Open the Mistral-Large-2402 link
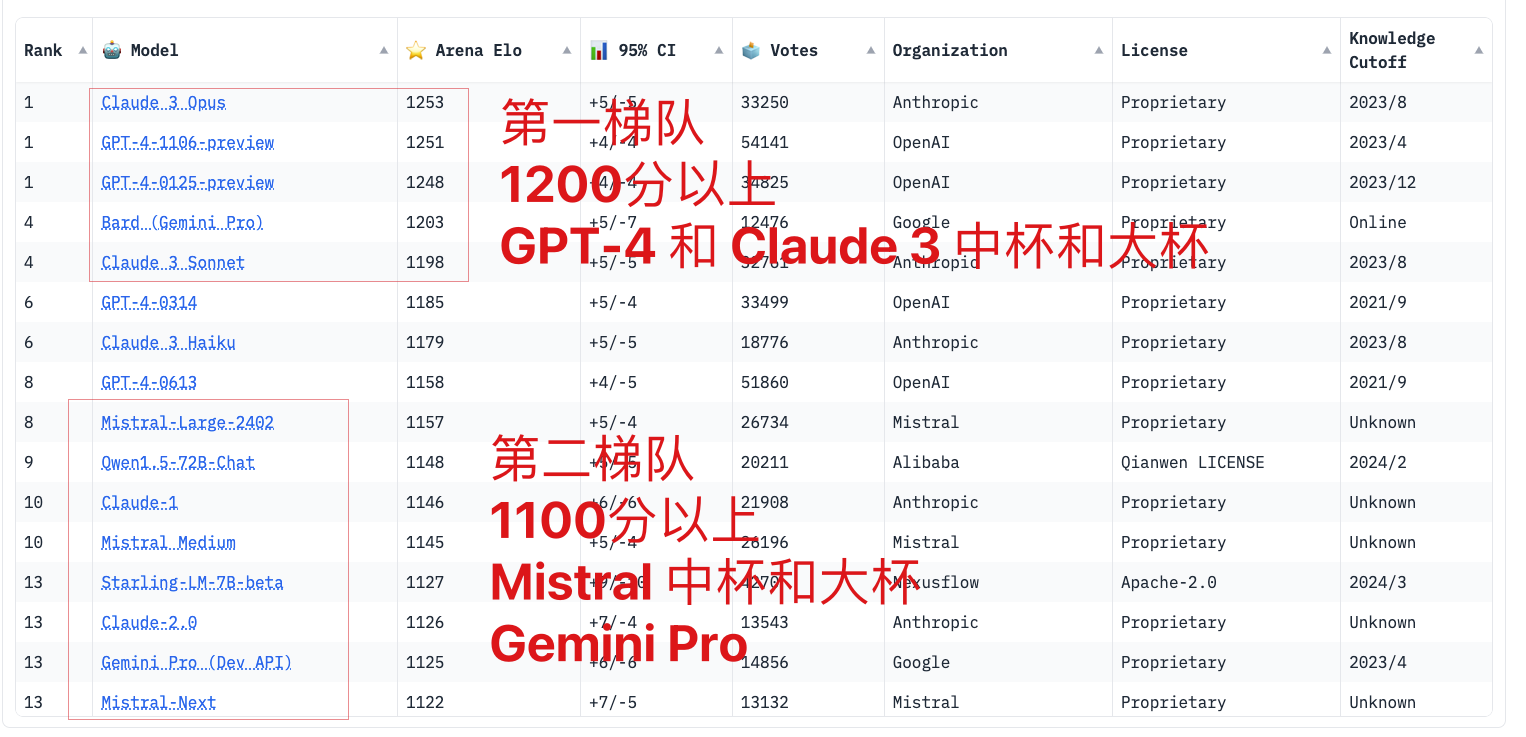This screenshot has height=737, width=1526. [x=188, y=422]
